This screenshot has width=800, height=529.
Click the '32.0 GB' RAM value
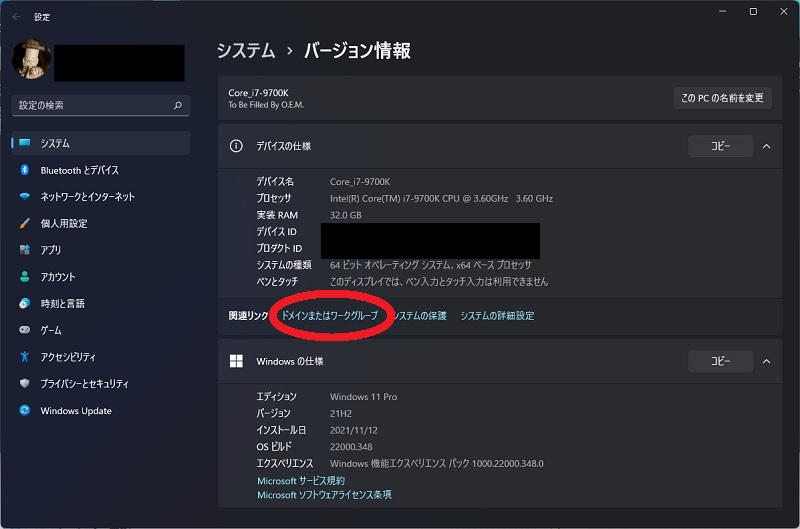pos(345,215)
